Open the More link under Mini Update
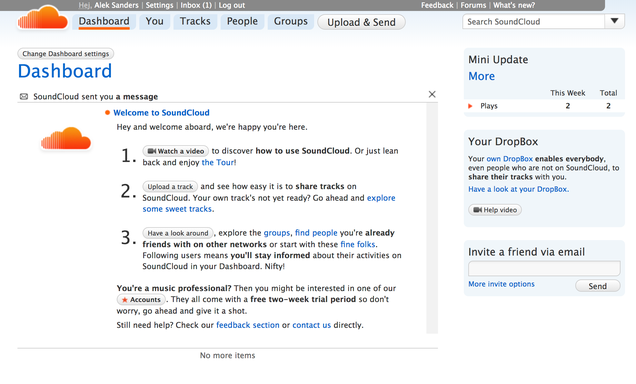This screenshot has height=384, width=636. coord(481,76)
